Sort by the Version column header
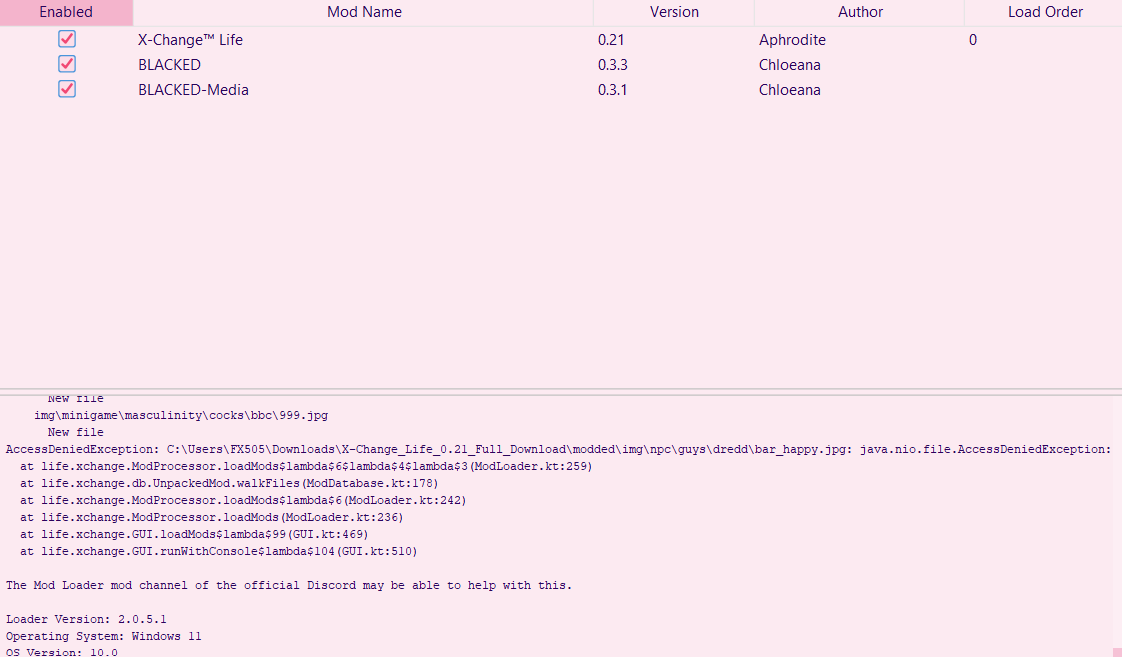The width and height of the screenshot is (1122, 657). tap(673, 12)
